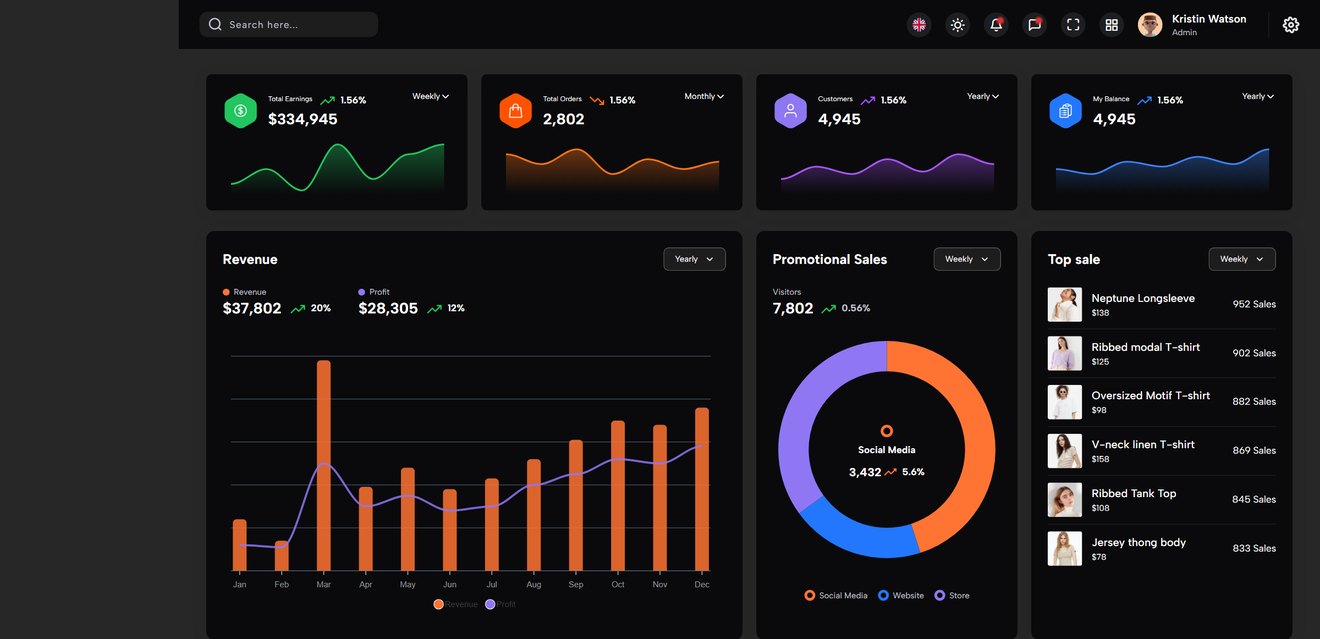Image resolution: width=1320 pixels, height=639 pixels.
Task: Open Oversized Motif T-shirt product thumbnail
Action: tap(1065, 402)
